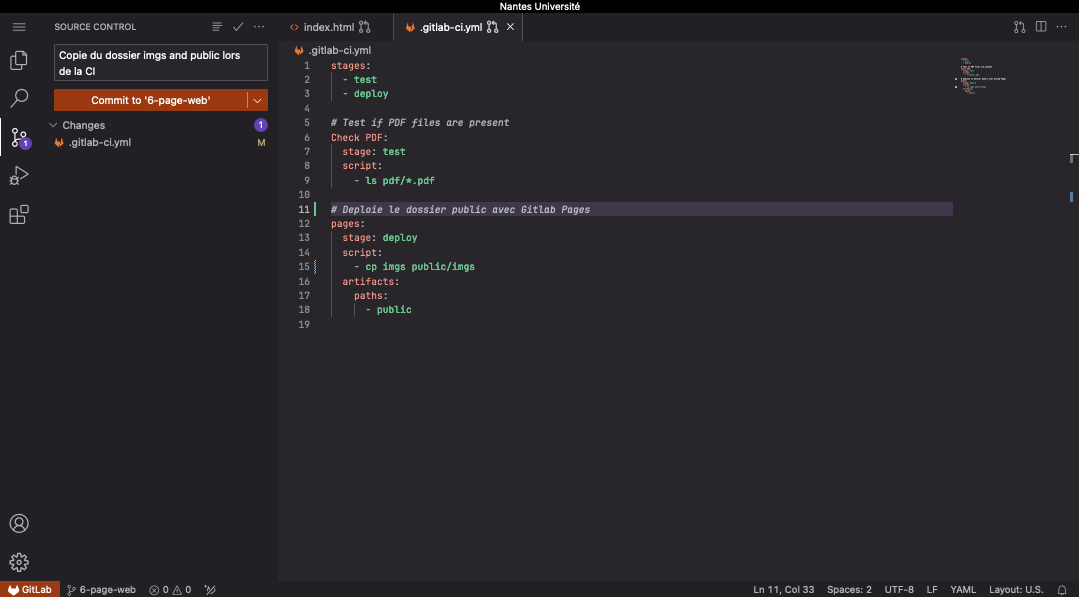Open editor more actions ellipsis
Image resolution: width=1080 pixels, height=597 pixels.
(x=1061, y=27)
